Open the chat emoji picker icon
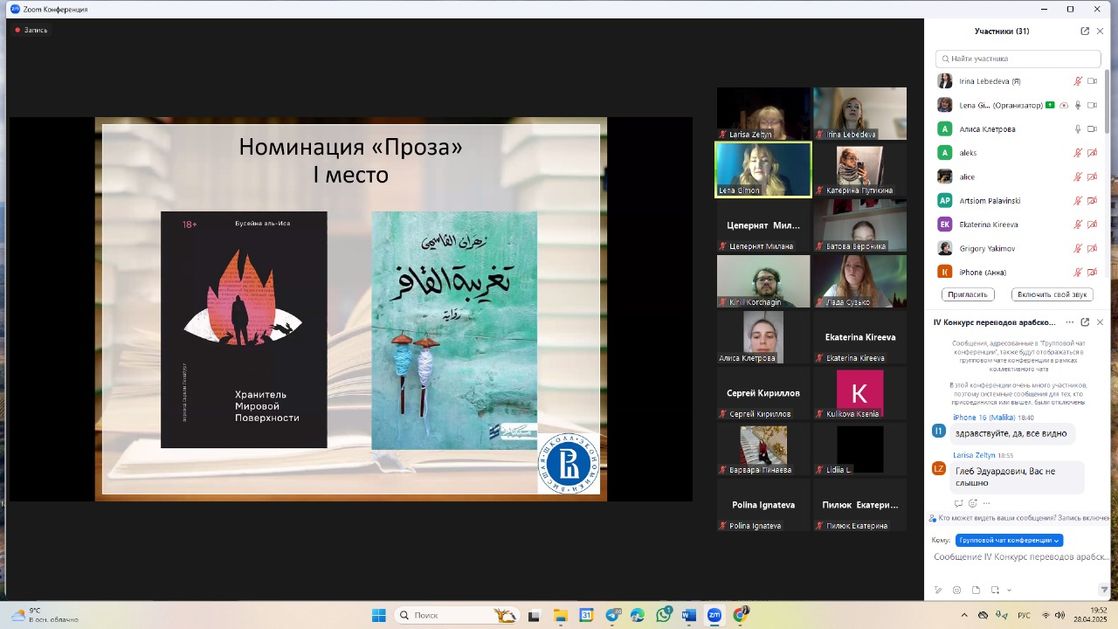This screenshot has width=1118, height=629. [x=957, y=590]
